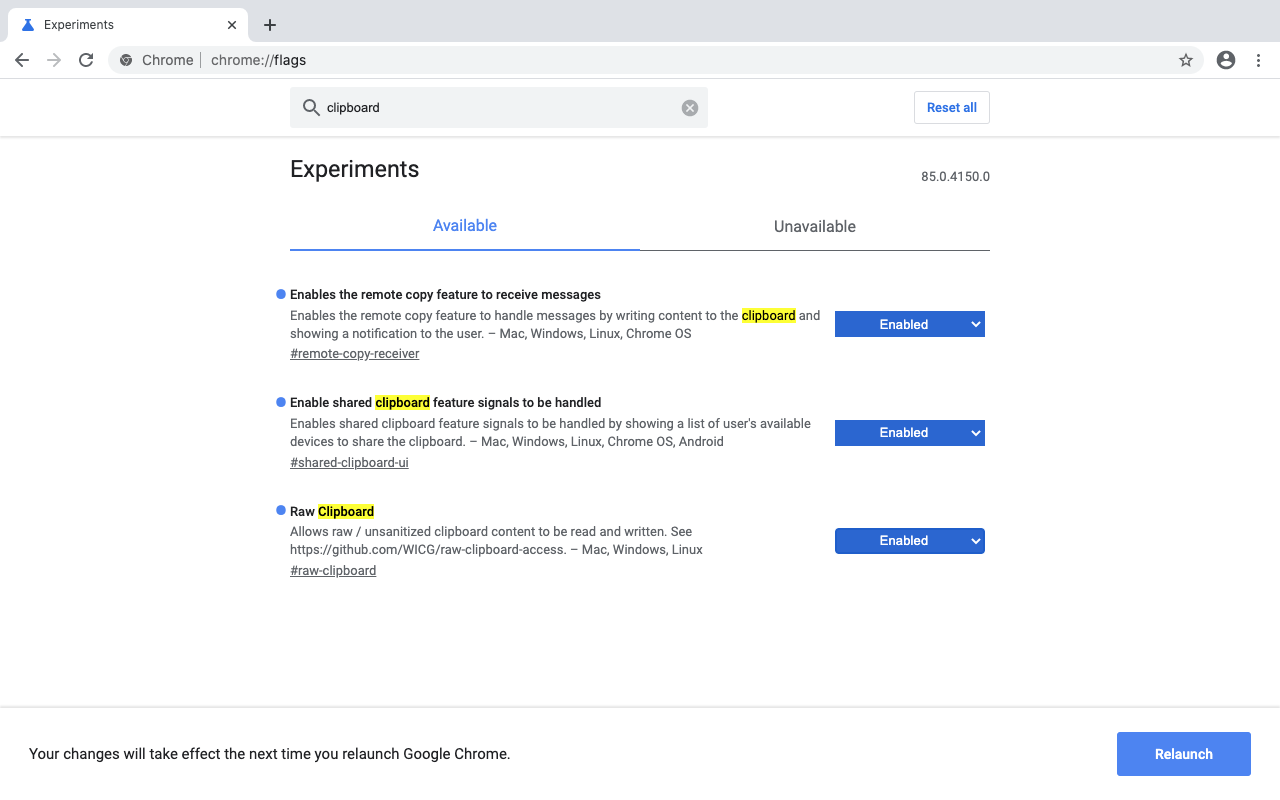Reload the flags page
This screenshot has width=1280, height=800.
pos(86,60)
